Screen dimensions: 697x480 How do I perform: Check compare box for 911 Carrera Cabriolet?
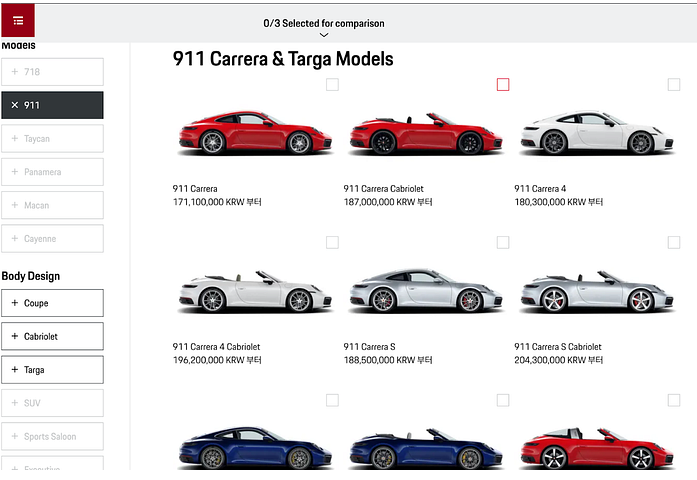503,84
